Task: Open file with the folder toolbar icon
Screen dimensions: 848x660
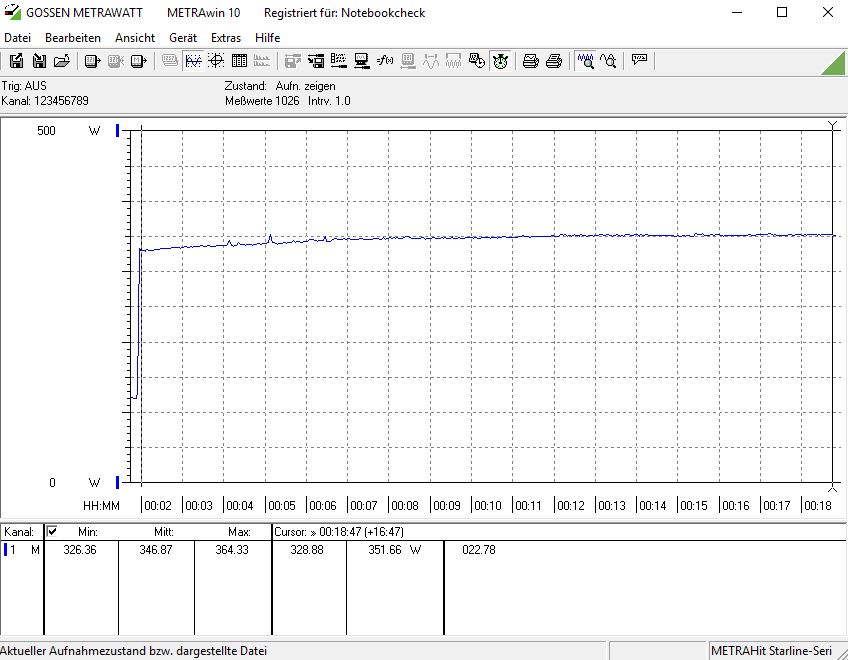Action: (x=62, y=61)
